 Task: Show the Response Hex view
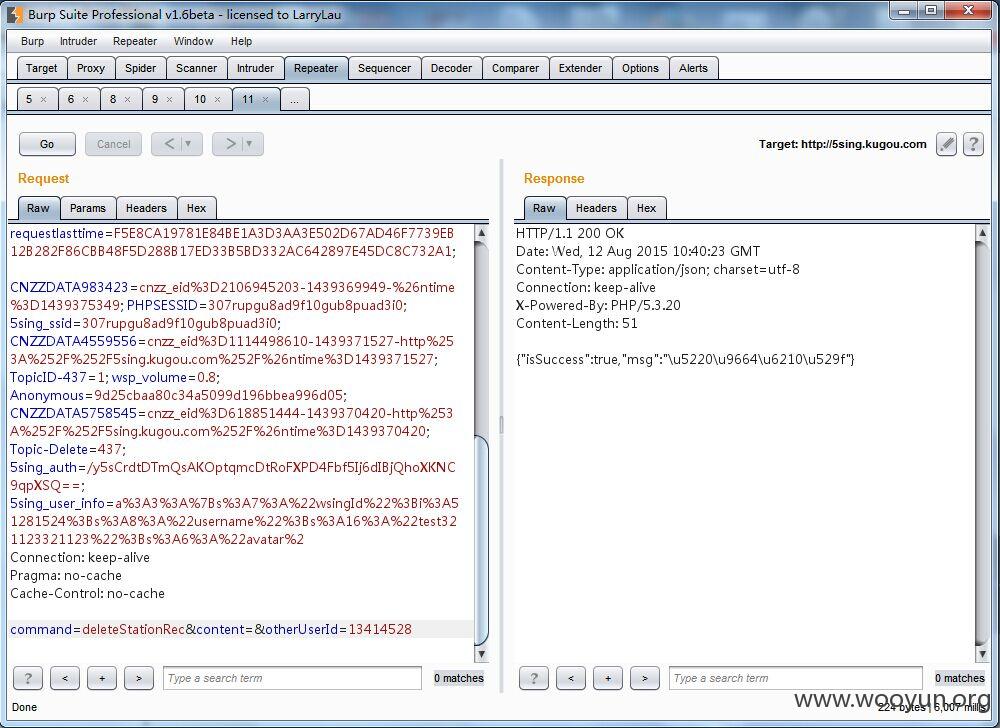pos(646,208)
